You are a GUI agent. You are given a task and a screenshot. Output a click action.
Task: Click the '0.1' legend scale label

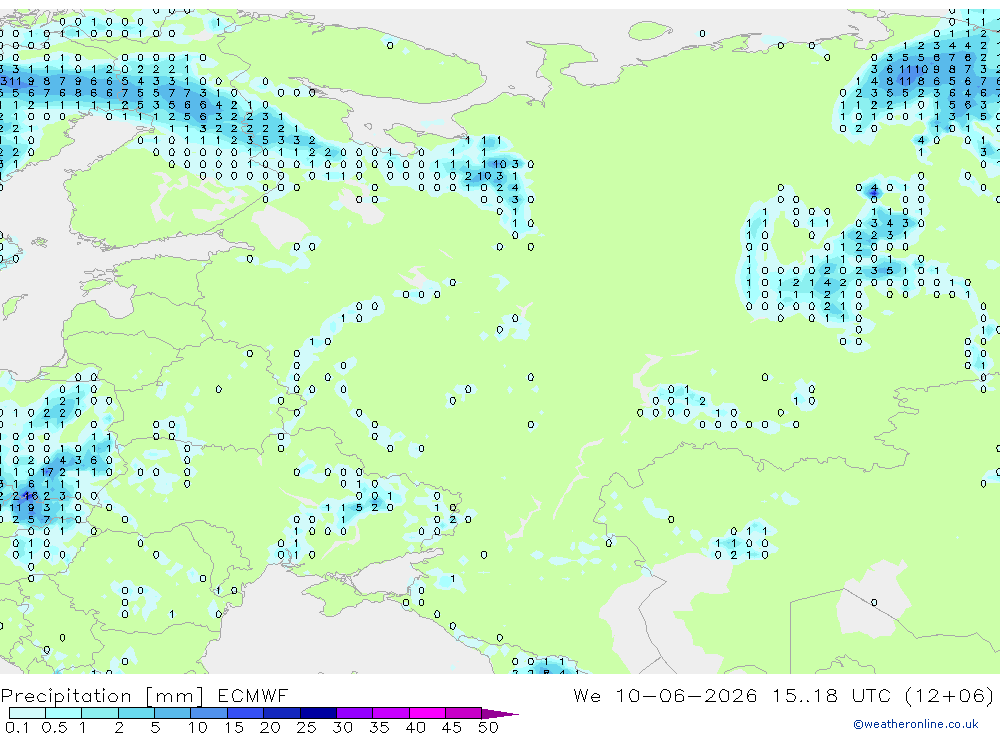tap(17, 727)
